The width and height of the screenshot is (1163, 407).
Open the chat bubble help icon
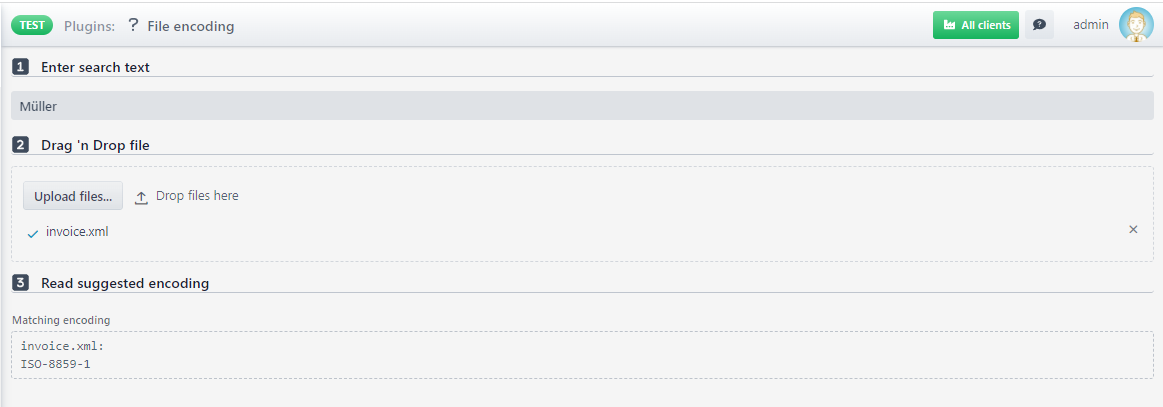tap(1039, 24)
